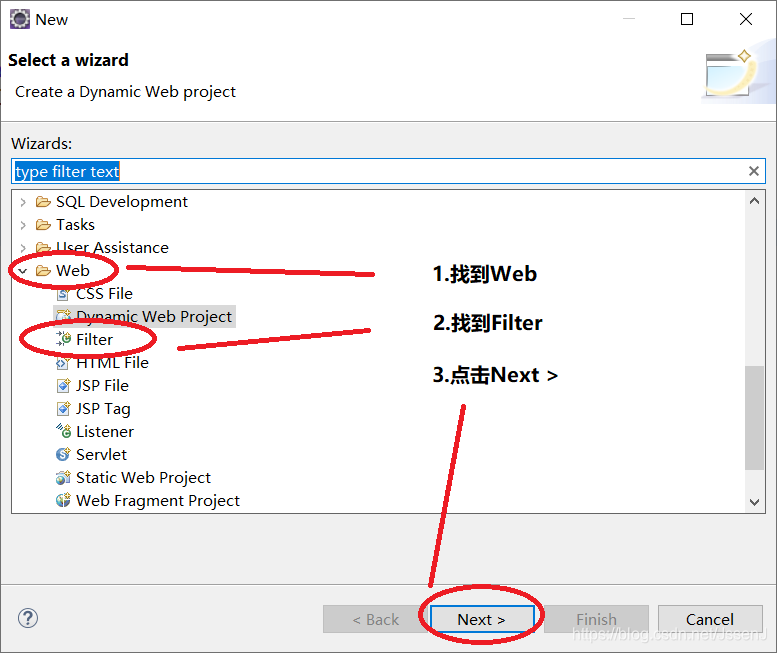Click the JSP Tag icon
This screenshot has height=653, width=777.
pos(63,408)
